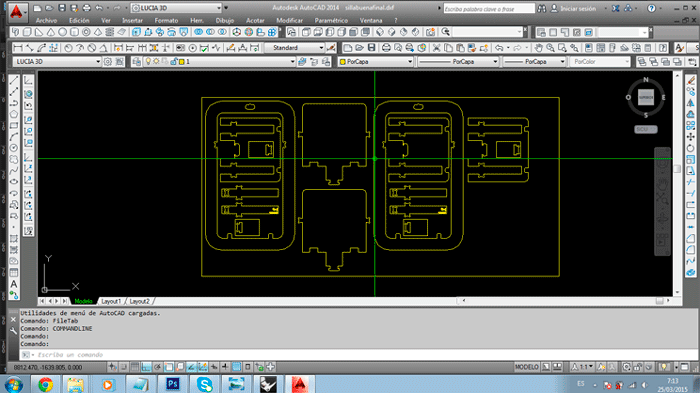Select the Line tool in draw toolbar
The width and height of the screenshot is (700, 393).
14,80
